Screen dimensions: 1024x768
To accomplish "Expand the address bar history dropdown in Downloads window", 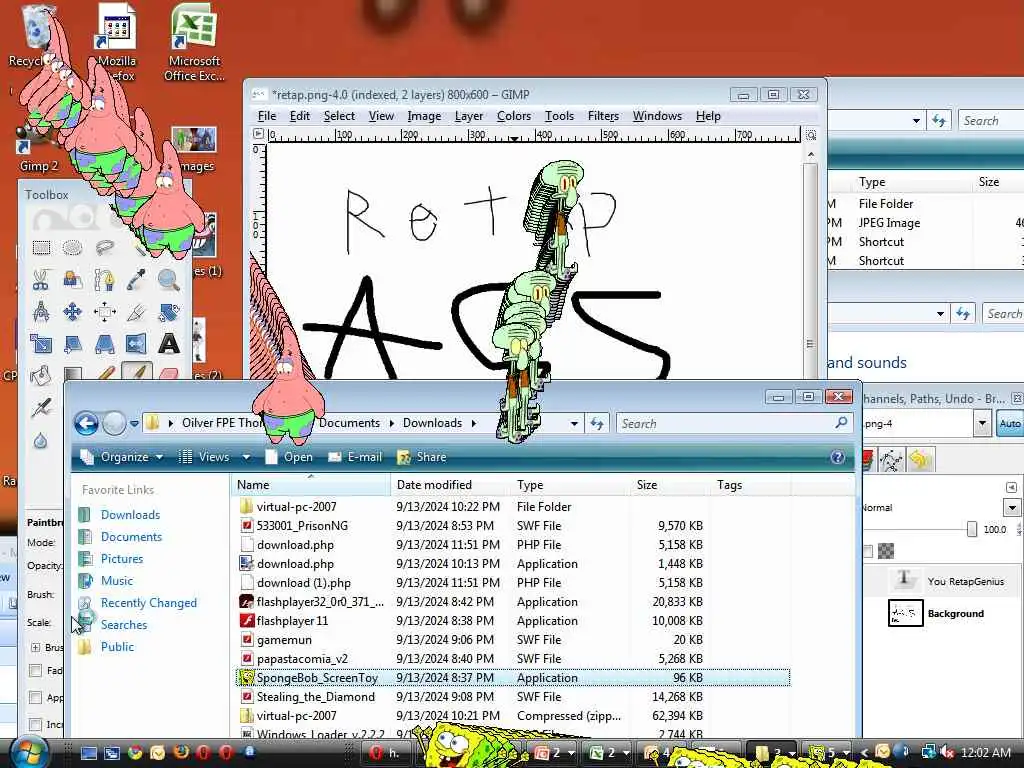I will pos(573,423).
